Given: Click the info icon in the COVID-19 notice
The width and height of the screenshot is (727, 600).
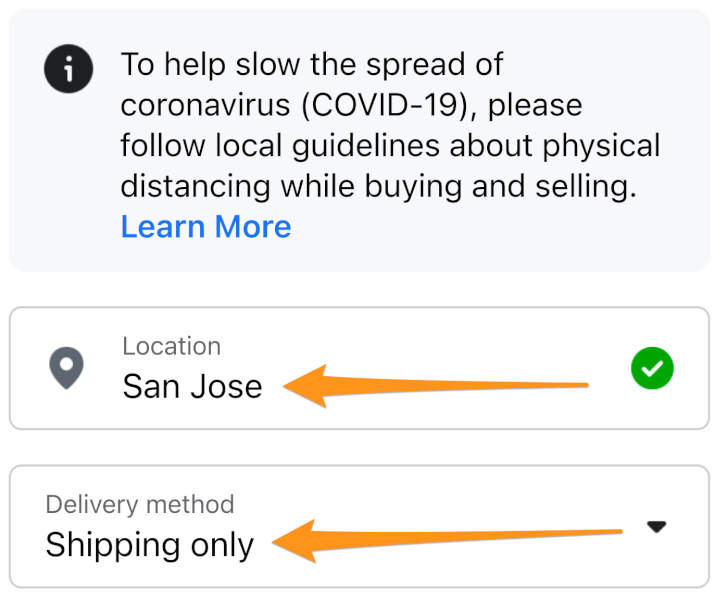Looking at the screenshot, I should (68, 69).
